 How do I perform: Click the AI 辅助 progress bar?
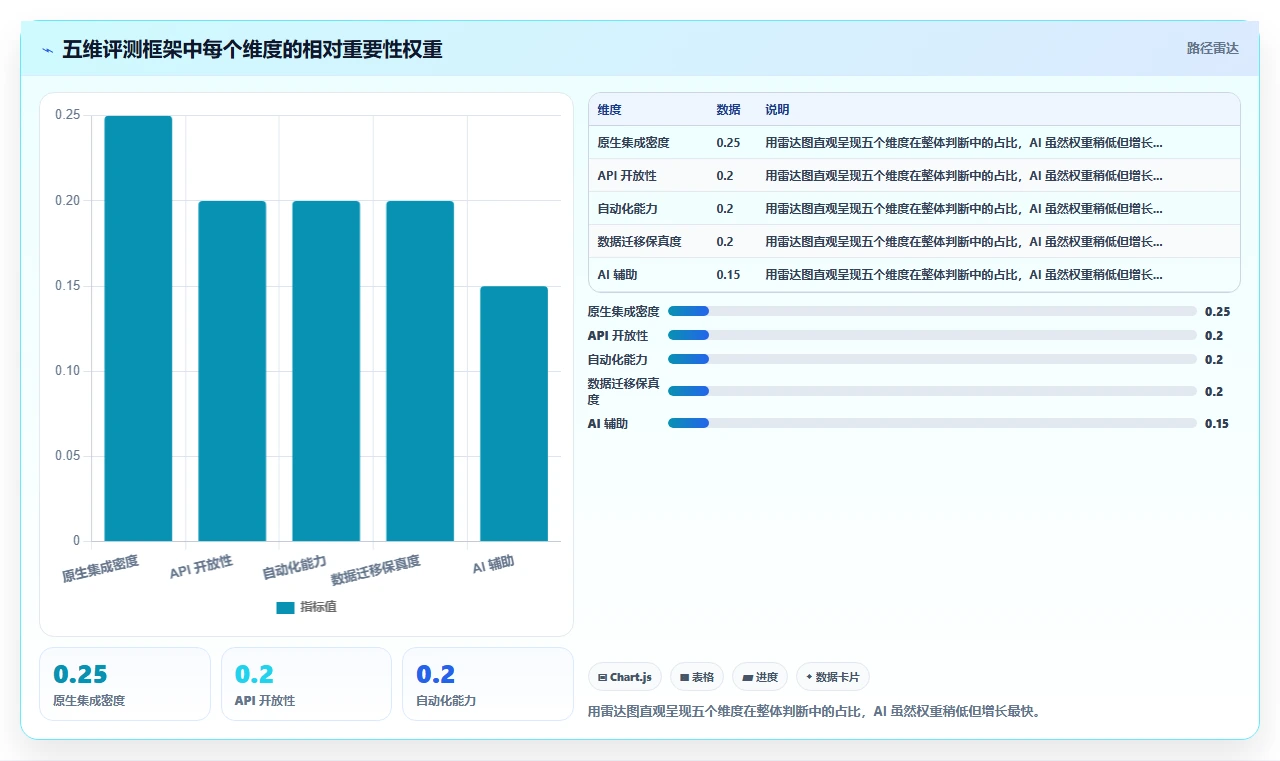click(x=932, y=423)
